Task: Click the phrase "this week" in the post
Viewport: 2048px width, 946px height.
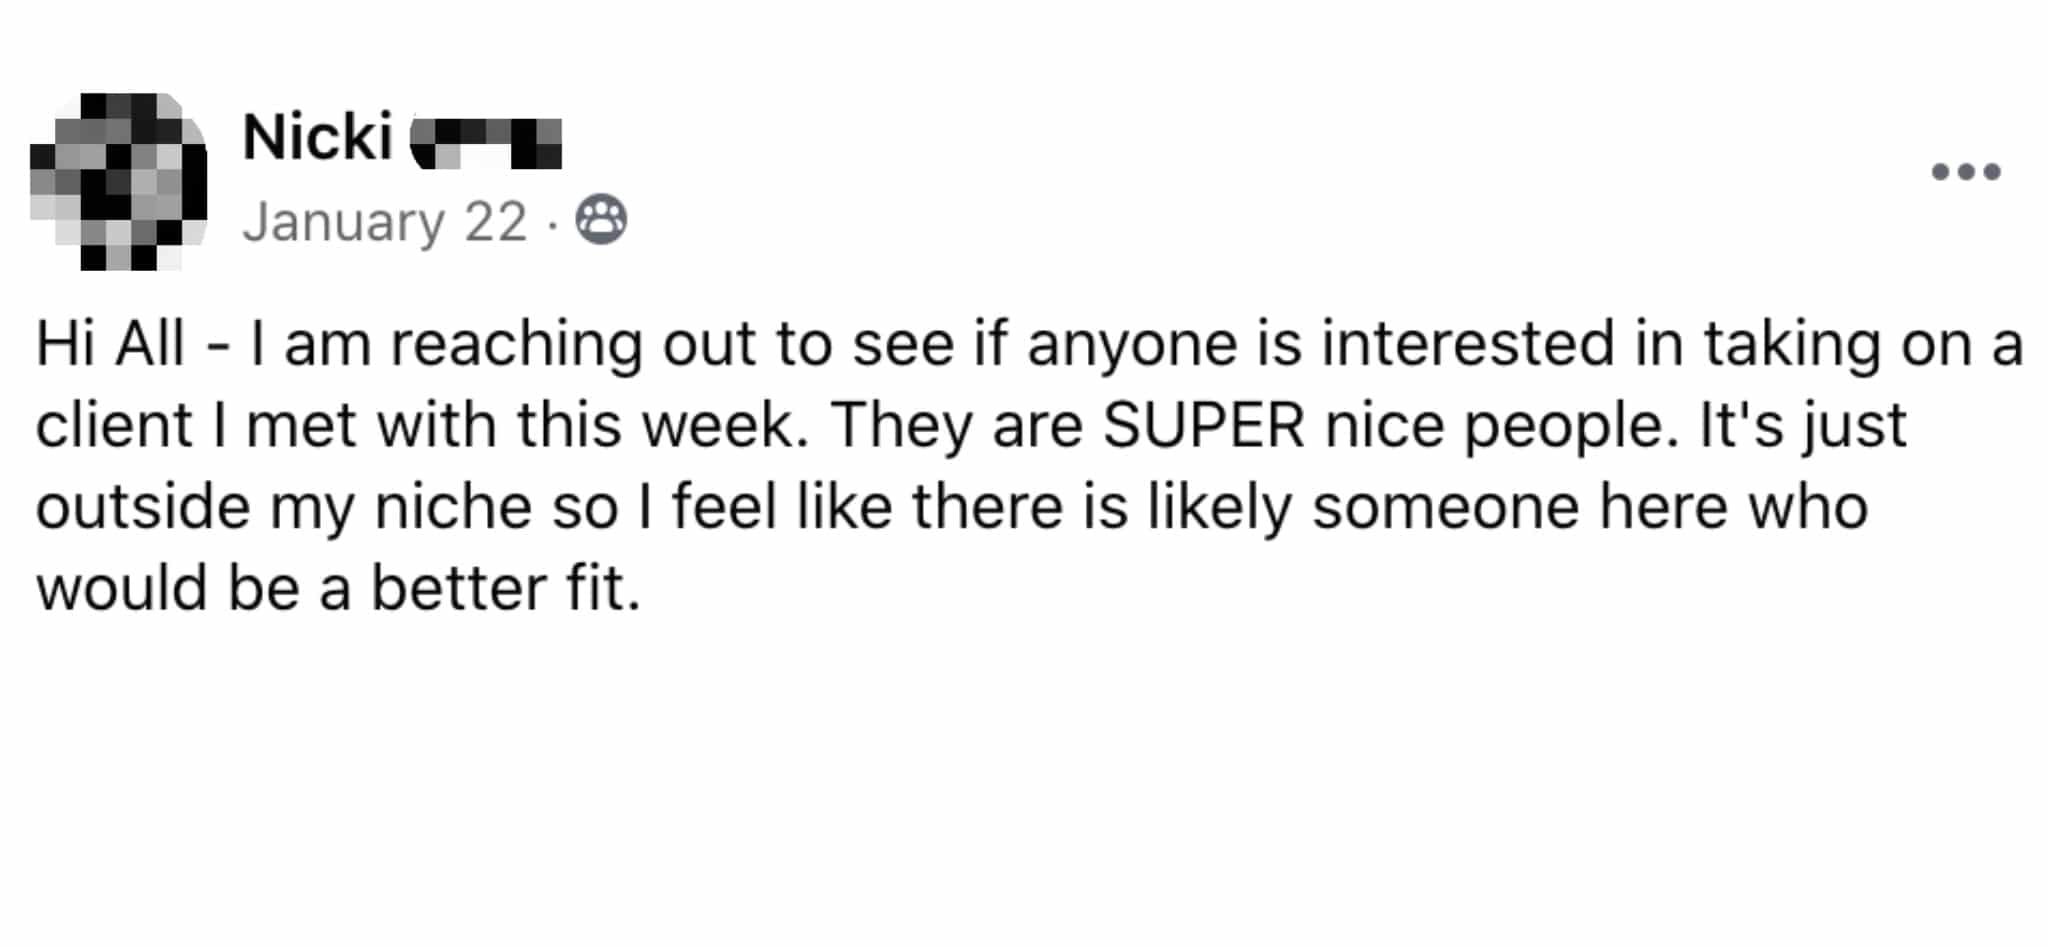Action: pos(662,425)
